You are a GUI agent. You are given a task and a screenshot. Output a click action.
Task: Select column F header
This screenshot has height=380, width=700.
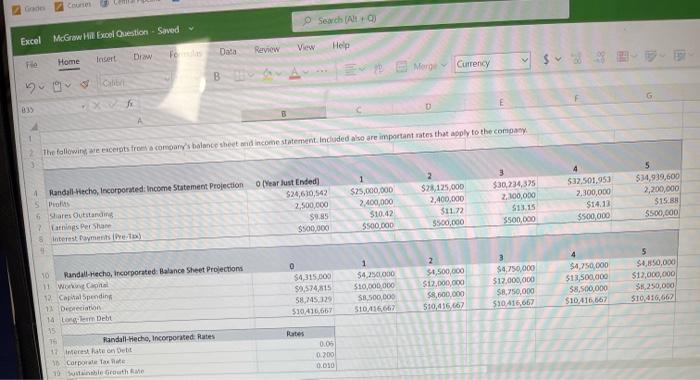pyautogui.click(x=575, y=99)
